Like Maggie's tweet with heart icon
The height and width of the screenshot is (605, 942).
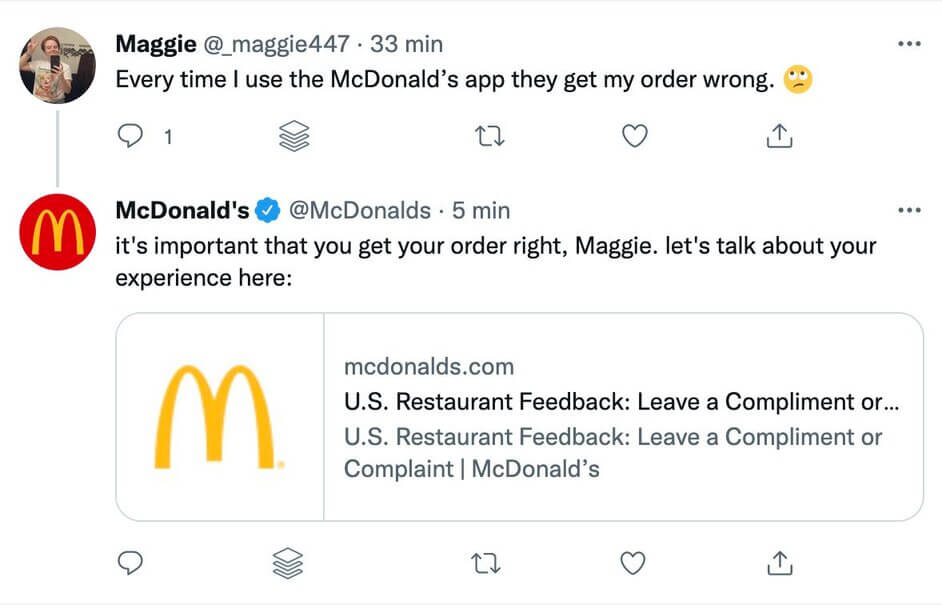(x=634, y=136)
